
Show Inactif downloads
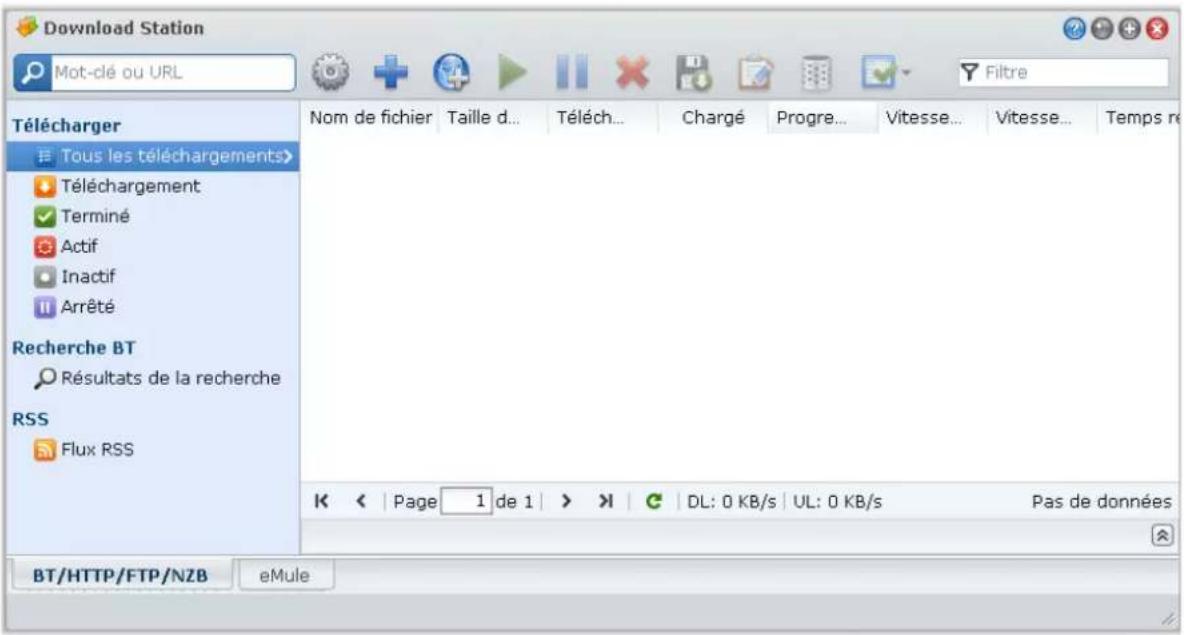[x=75, y=277]
